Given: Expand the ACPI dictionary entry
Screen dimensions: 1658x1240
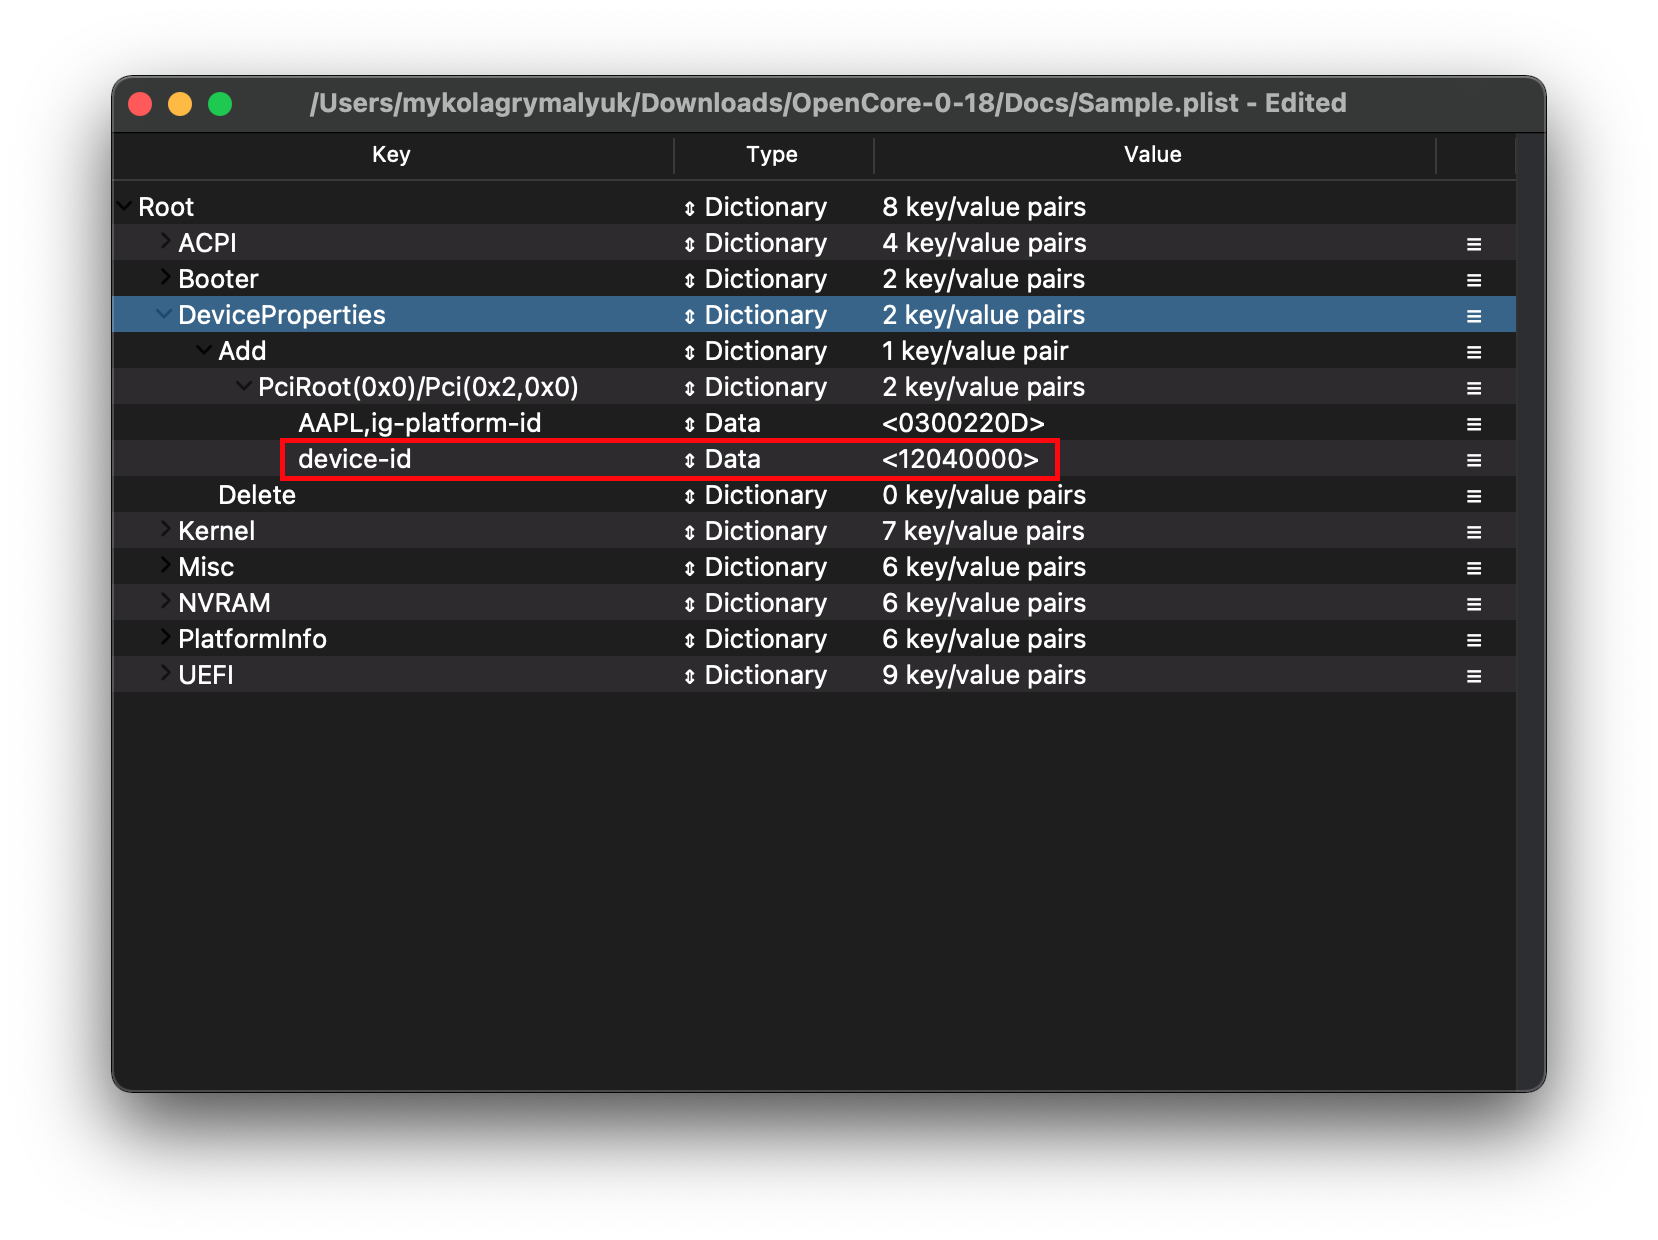Looking at the screenshot, I should click(x=165, y=242).
